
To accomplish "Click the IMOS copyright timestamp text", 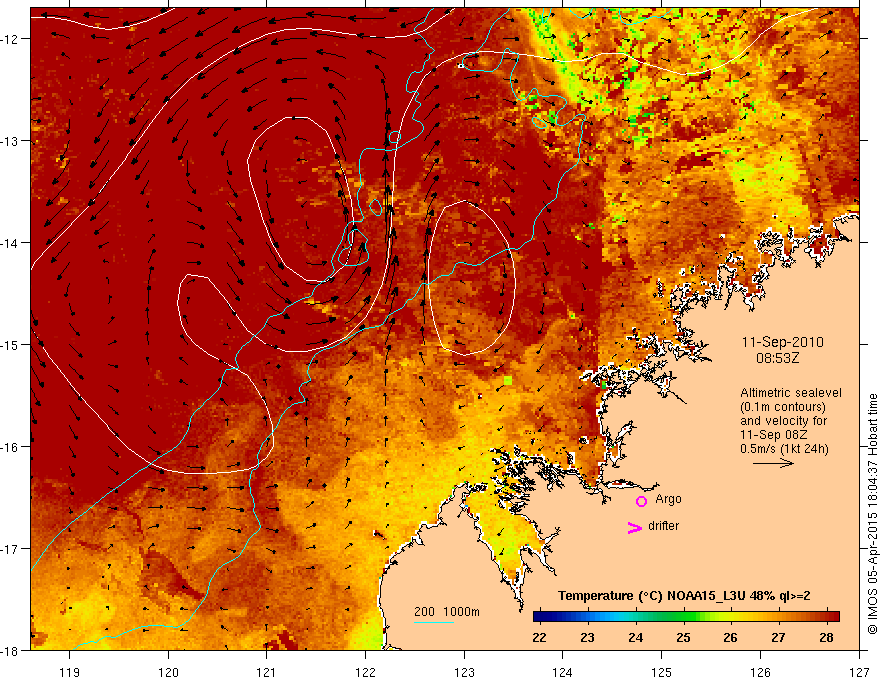I will click(x=872, y=514).
